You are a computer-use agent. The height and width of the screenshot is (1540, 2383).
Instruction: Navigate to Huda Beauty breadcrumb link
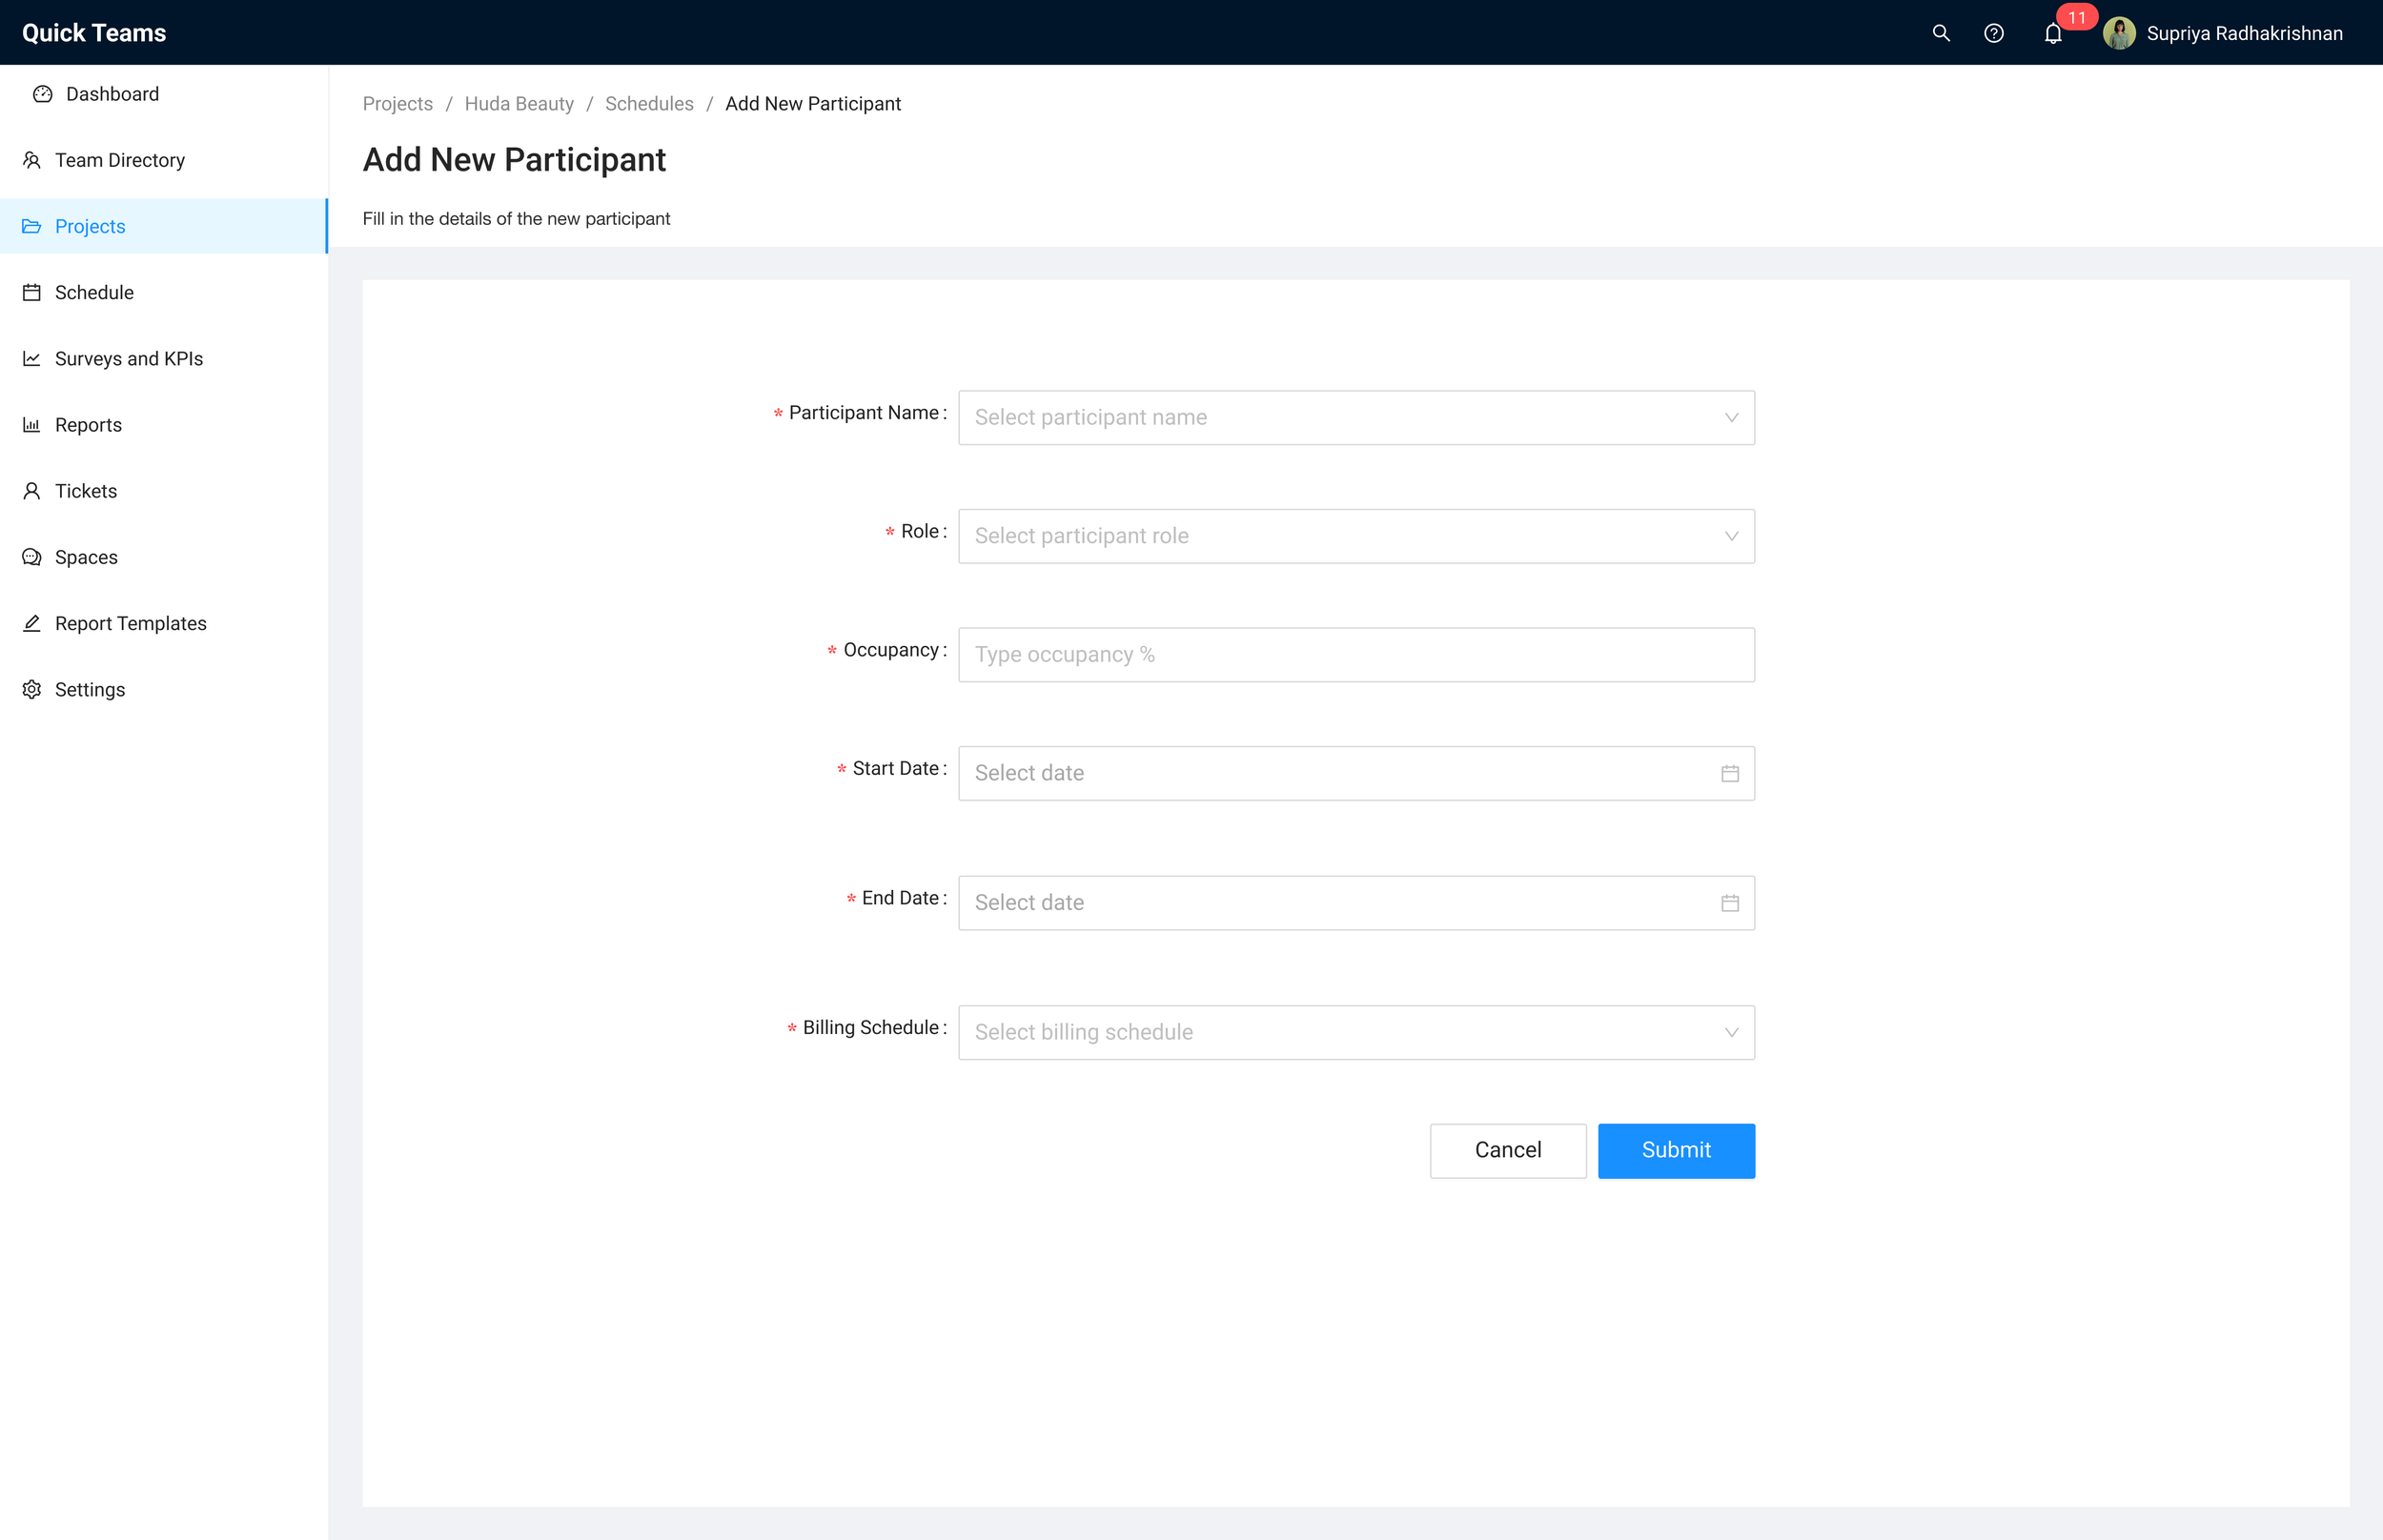(x=518, y=104)
